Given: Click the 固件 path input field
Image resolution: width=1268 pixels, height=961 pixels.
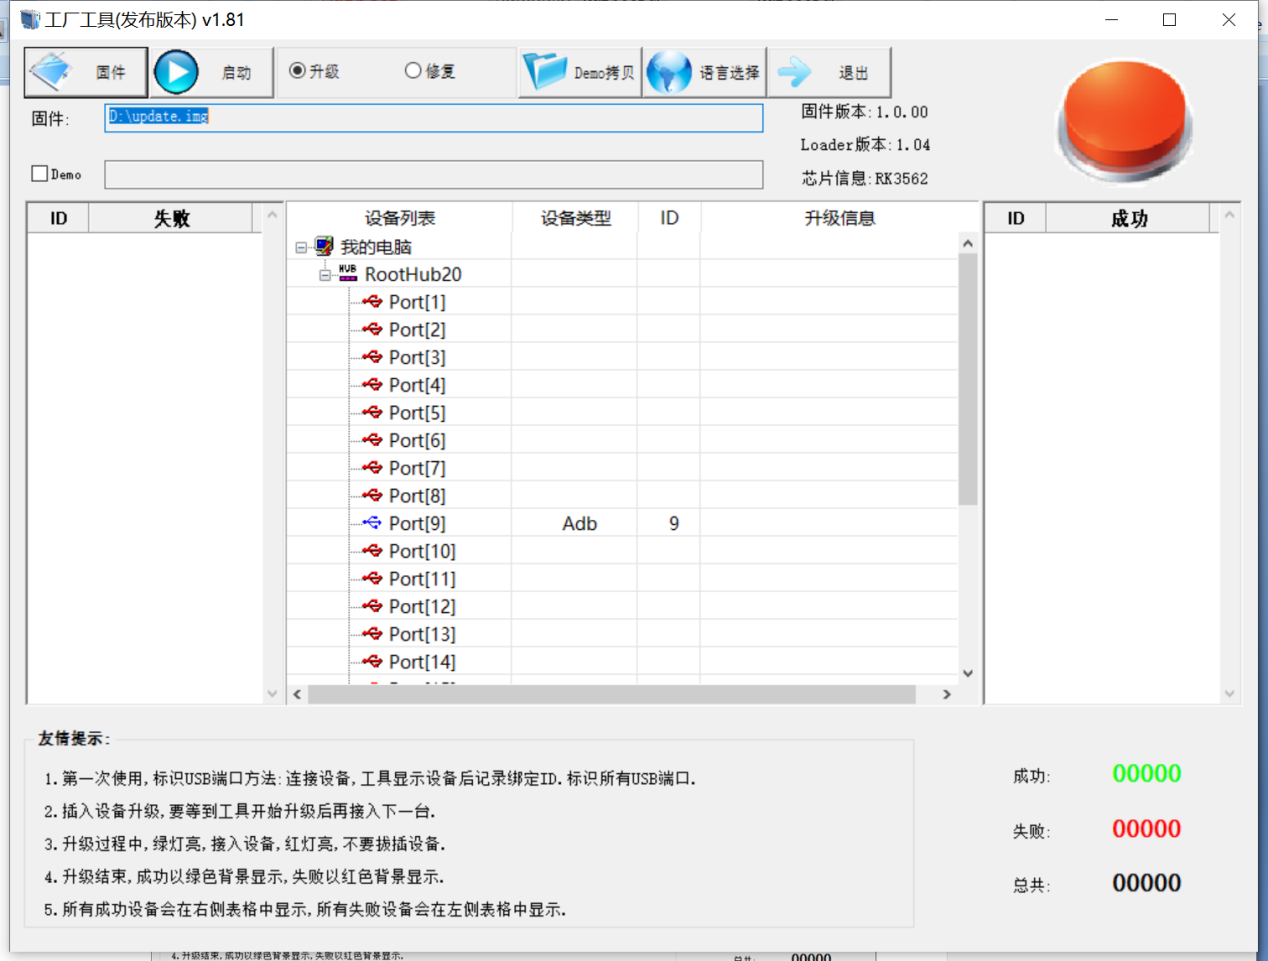Looking at the screenshot, I should point(434,117).
